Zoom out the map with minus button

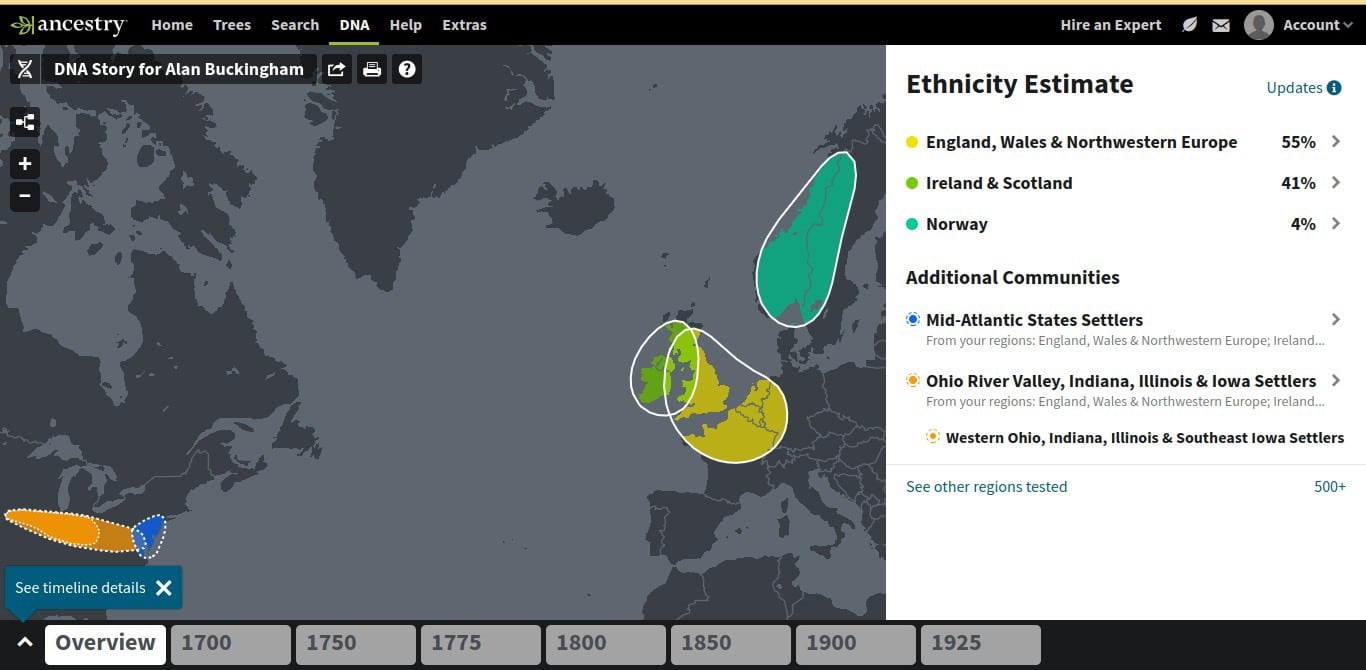tap(25, 196)
